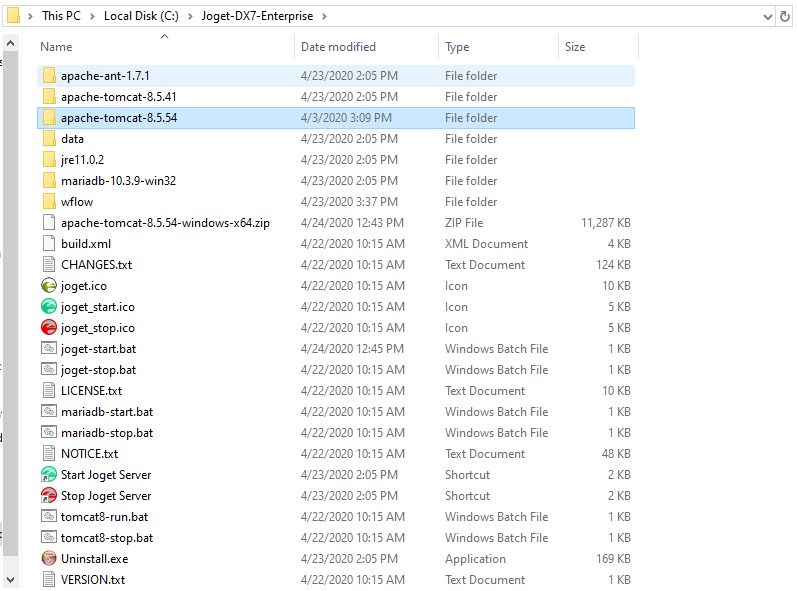
Task: Click the navigation pane scroll down arrow
Action: click(11, 578)
